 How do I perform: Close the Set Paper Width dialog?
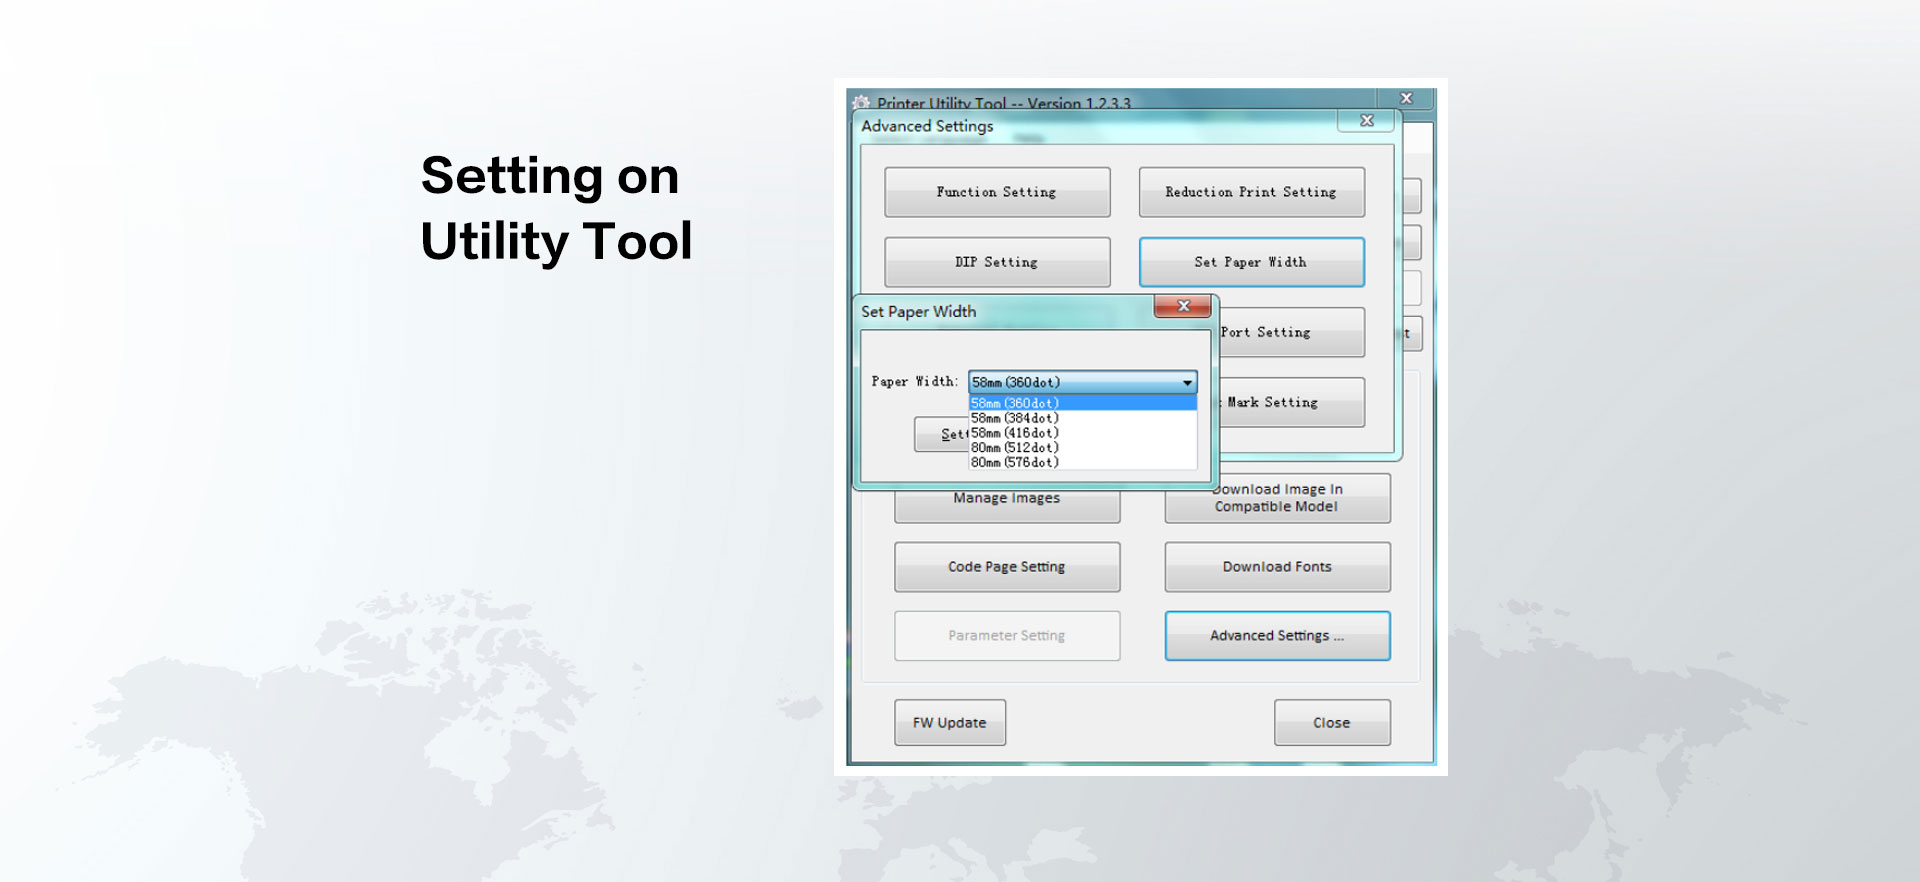point(1183,306)
